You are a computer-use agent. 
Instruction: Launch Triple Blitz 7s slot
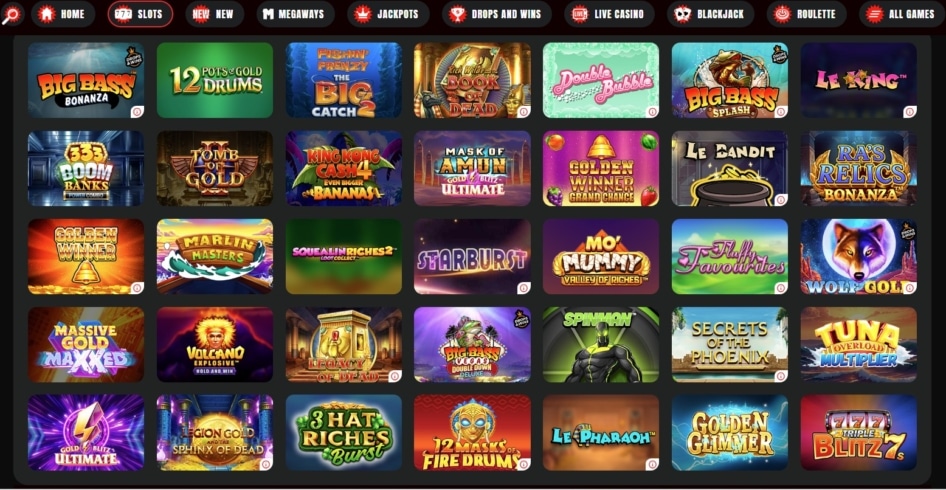(x=859, y=433)
